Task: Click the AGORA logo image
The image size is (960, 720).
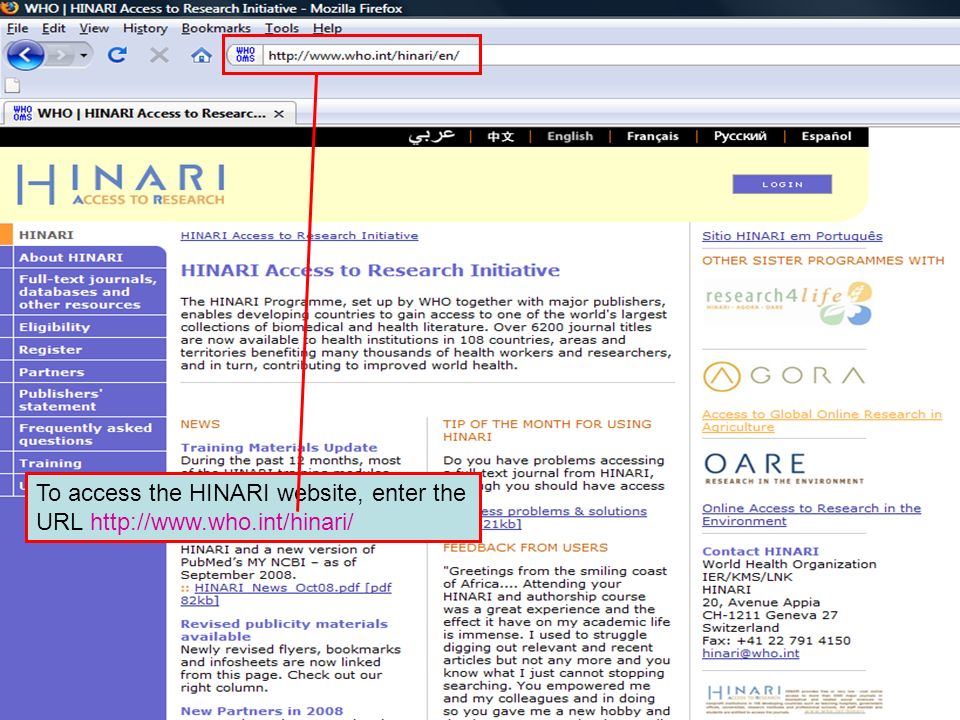Action: (x=784, y=376)
